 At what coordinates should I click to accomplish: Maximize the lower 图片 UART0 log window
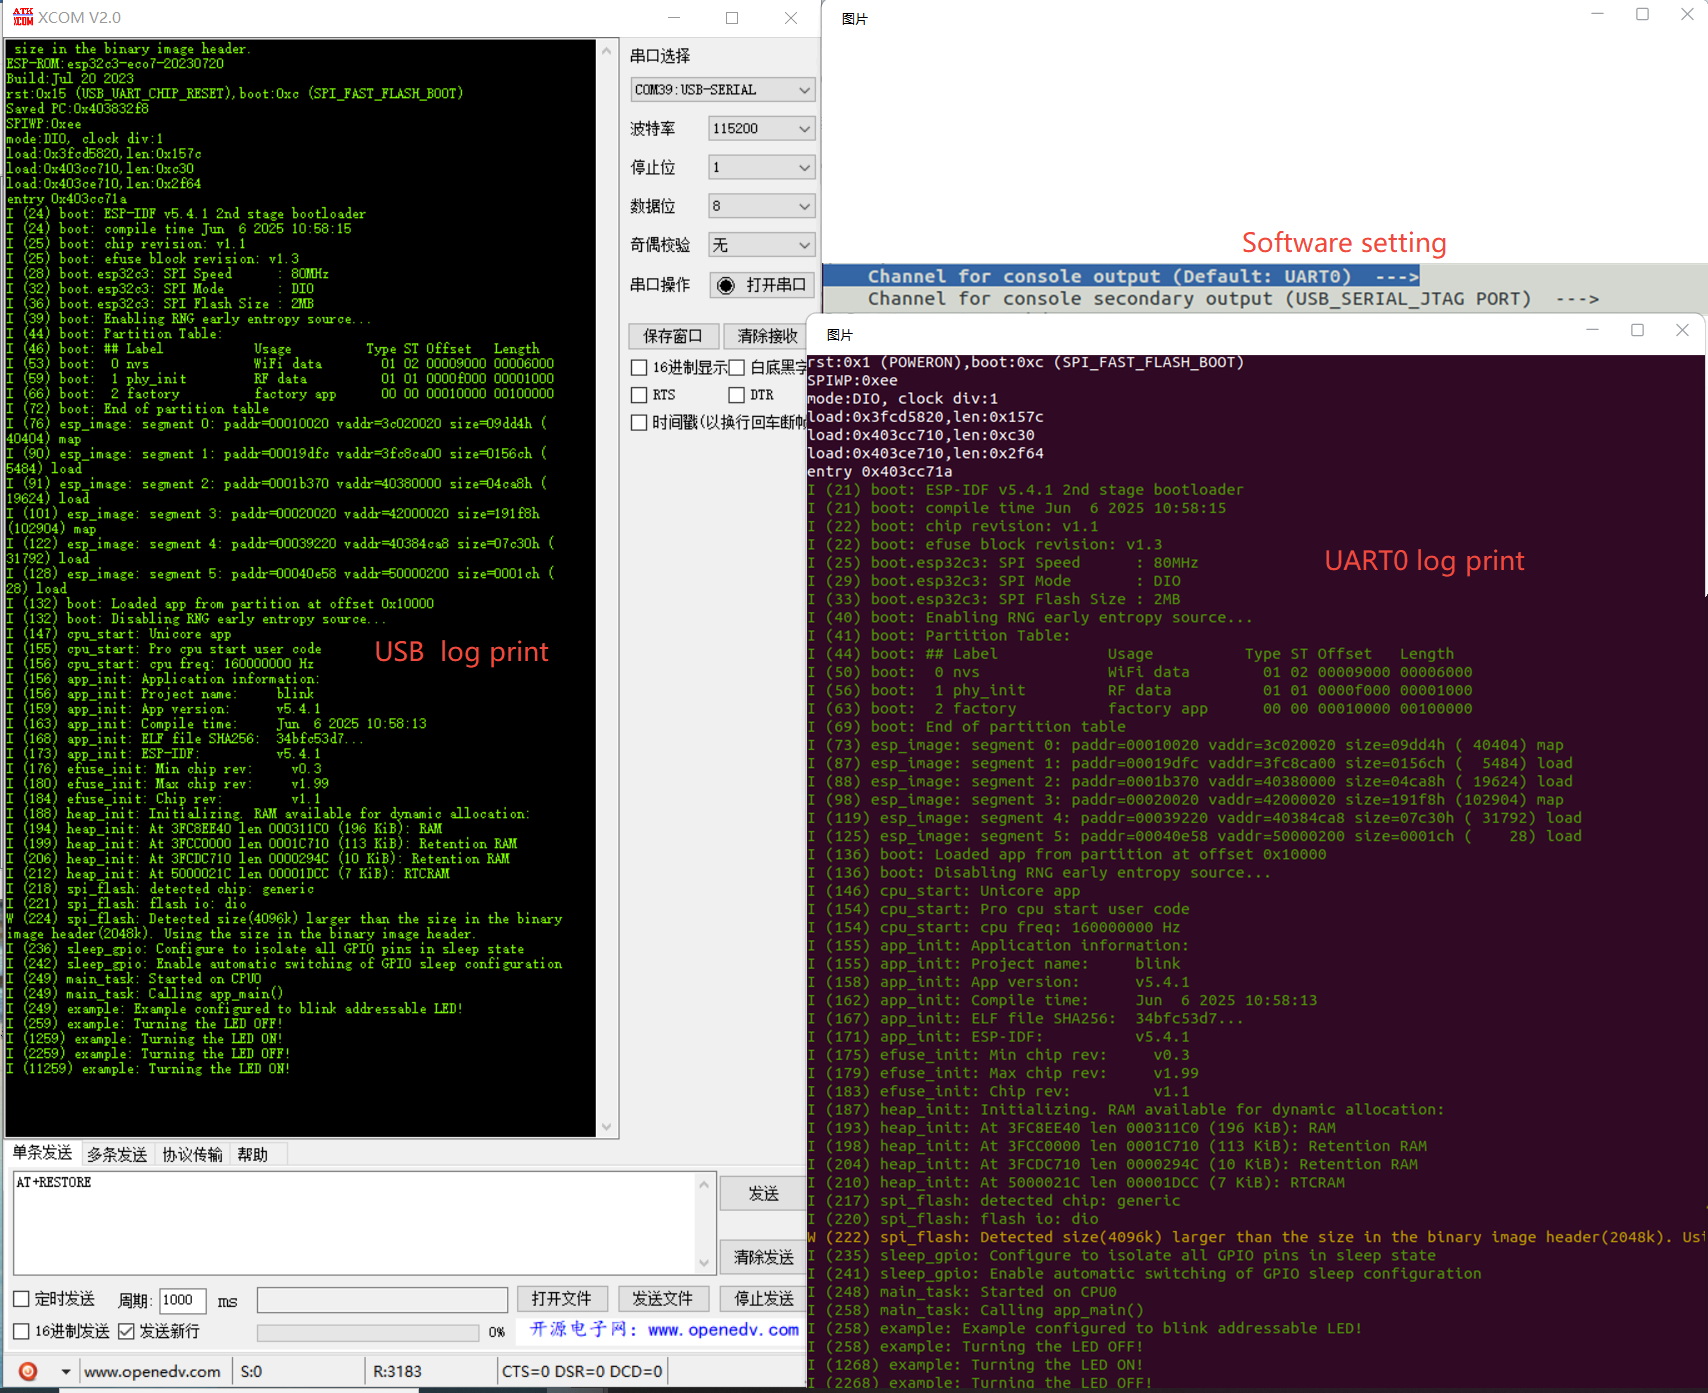[1637, 330]
